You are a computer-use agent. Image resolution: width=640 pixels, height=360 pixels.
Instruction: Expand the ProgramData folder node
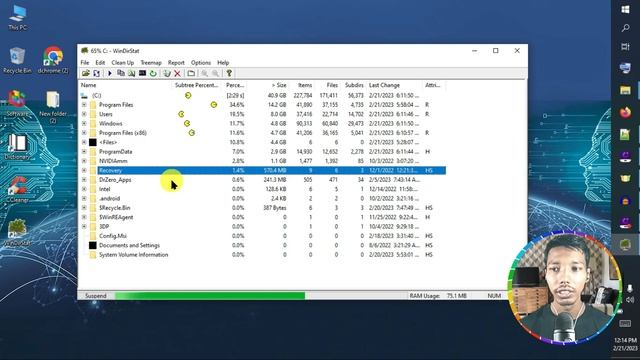[84, 152]
